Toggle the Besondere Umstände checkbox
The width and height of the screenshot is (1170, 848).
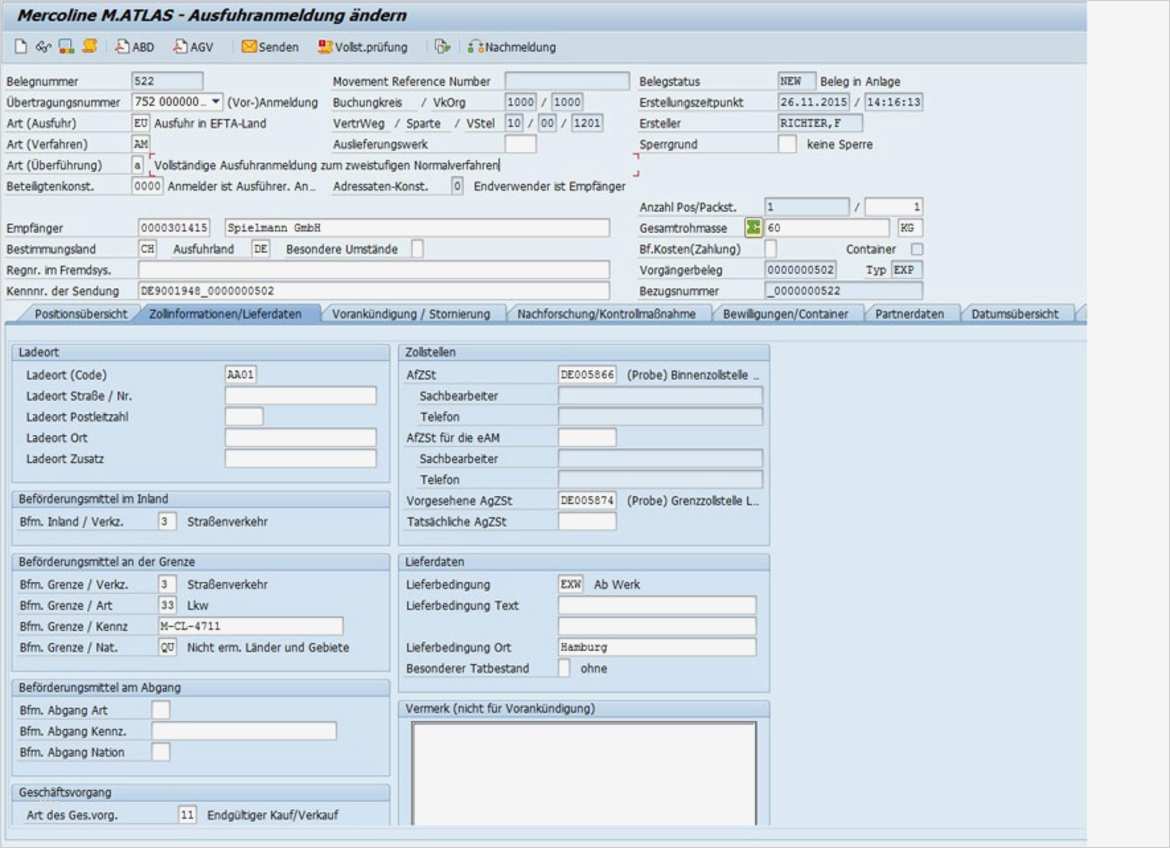tap(418, 249)
